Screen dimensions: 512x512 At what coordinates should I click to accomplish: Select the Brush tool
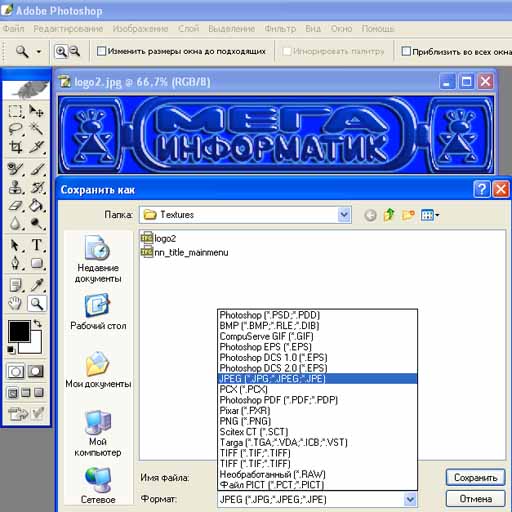click(x=36, y=169)
